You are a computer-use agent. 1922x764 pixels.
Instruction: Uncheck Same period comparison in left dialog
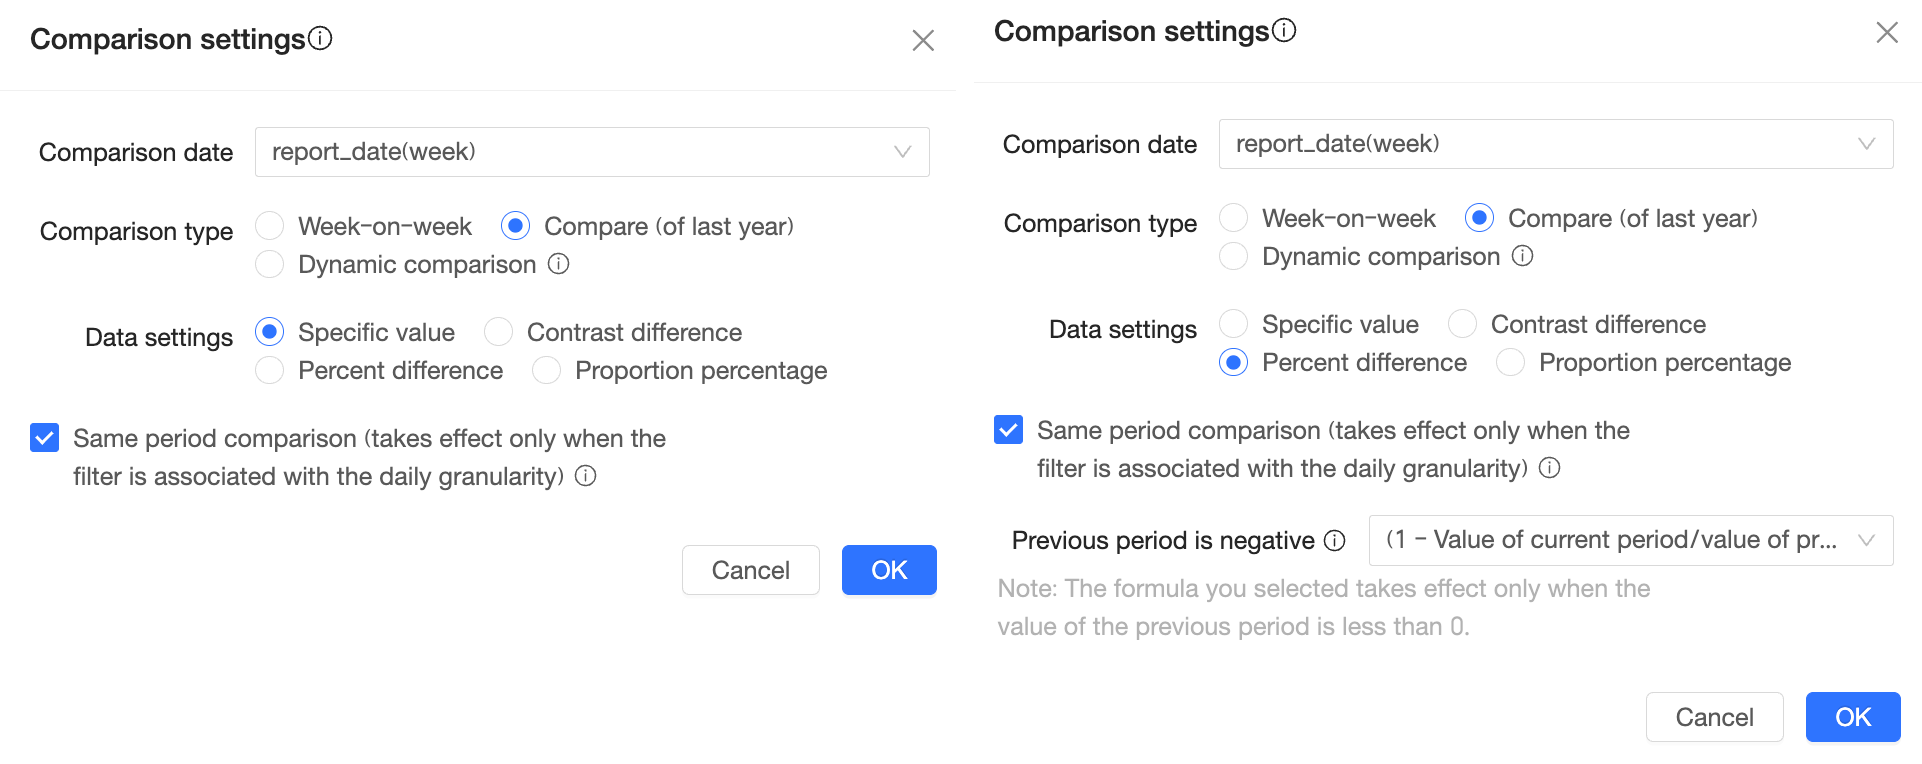[45, 438]
